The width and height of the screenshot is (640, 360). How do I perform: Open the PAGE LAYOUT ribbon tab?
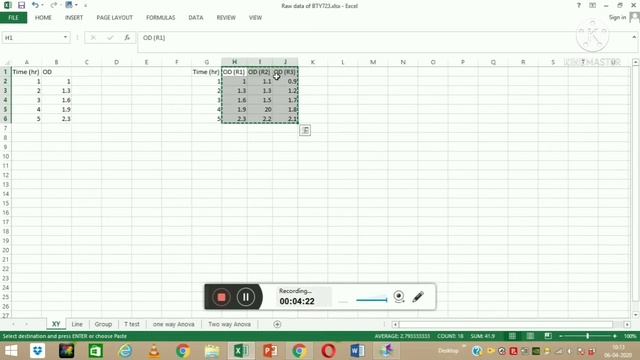coord(115,18)
